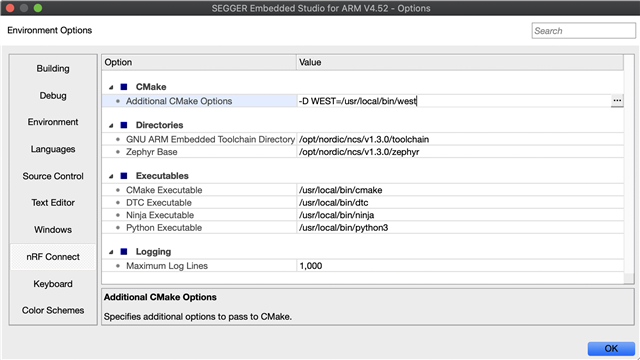Go to Source Control options
This screenshot has width=640, height=360.
point(53,176)
